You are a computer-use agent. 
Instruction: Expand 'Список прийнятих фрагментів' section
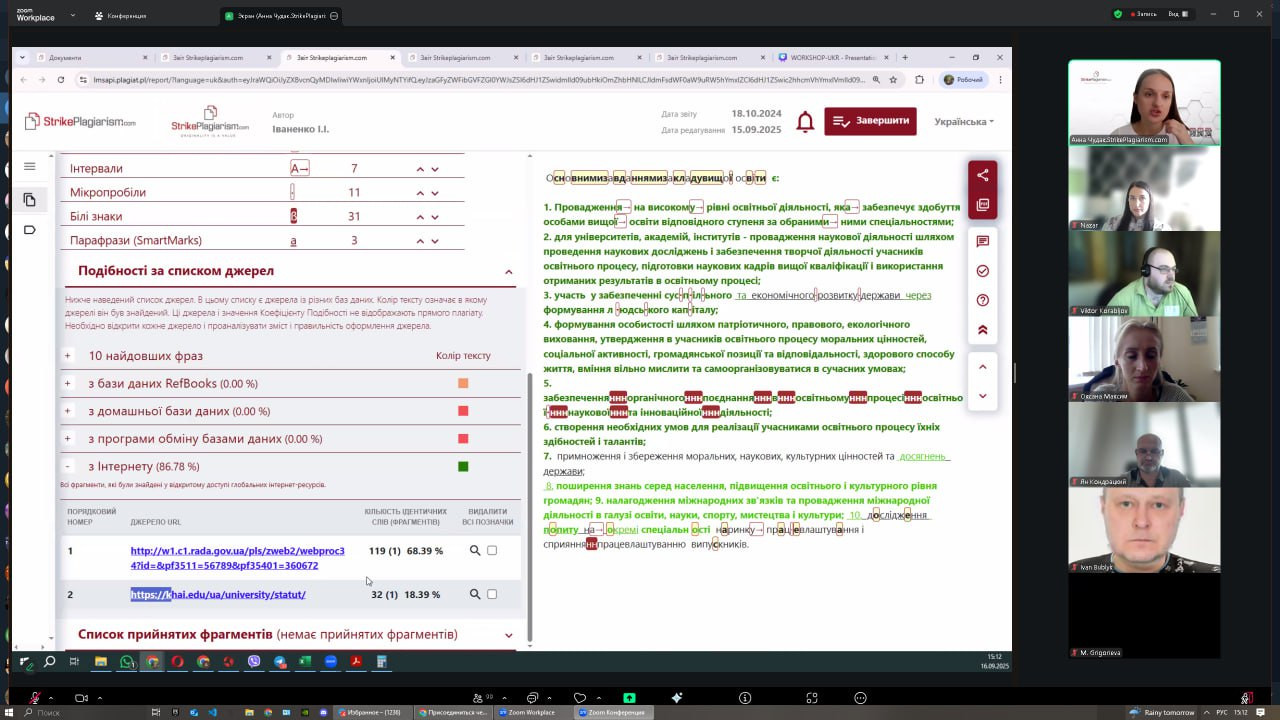click(x=508, y=635)
